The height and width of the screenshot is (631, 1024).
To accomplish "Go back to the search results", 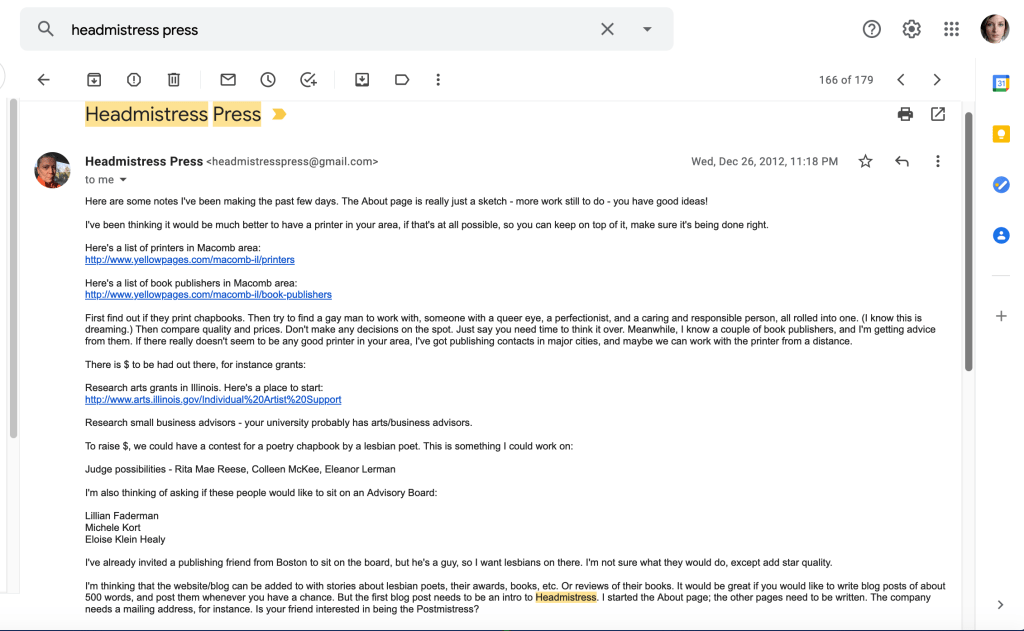I will point(43,80).
